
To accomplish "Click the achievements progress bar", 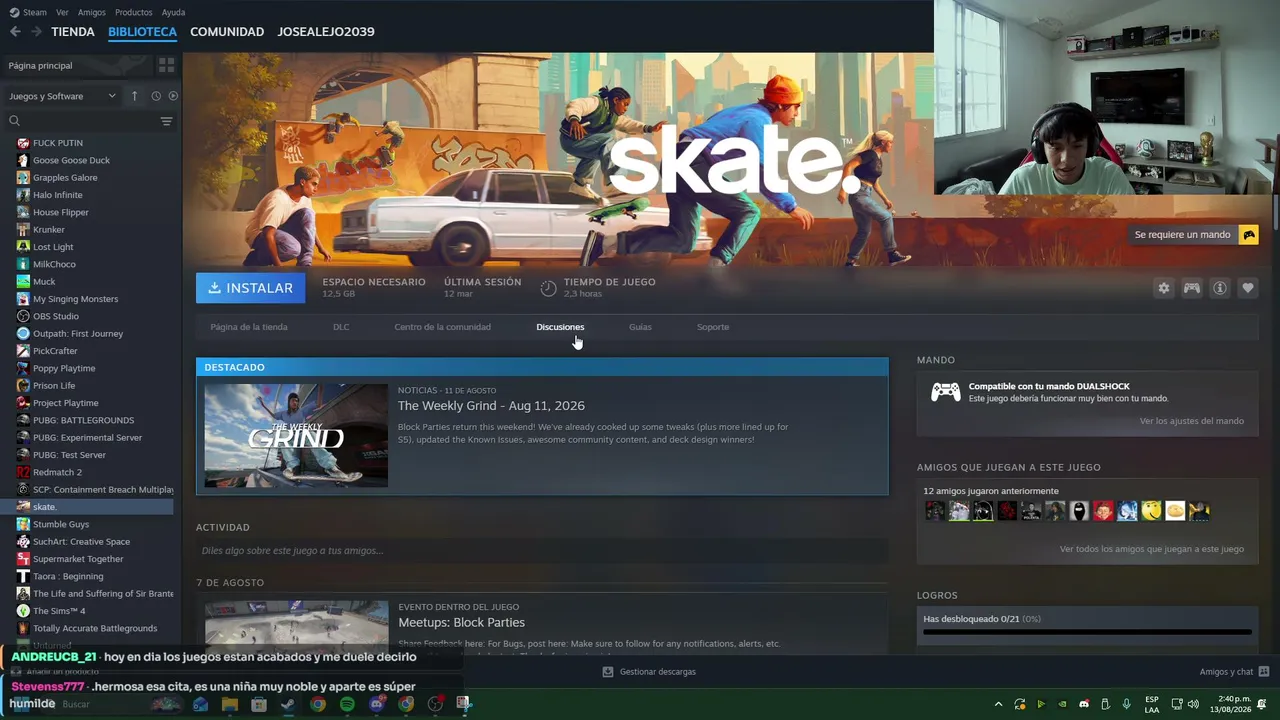I will coord(1087,632).
